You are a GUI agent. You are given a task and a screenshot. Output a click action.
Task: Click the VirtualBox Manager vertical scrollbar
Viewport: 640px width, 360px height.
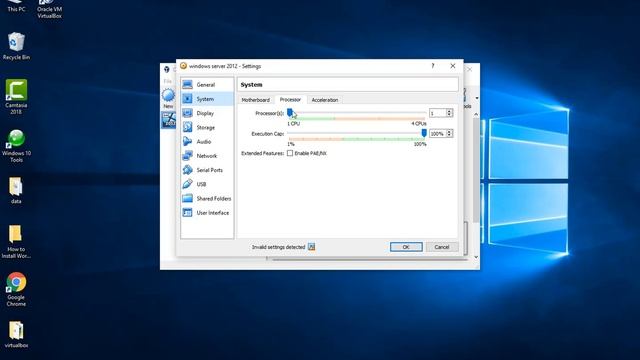click(476, 169)
